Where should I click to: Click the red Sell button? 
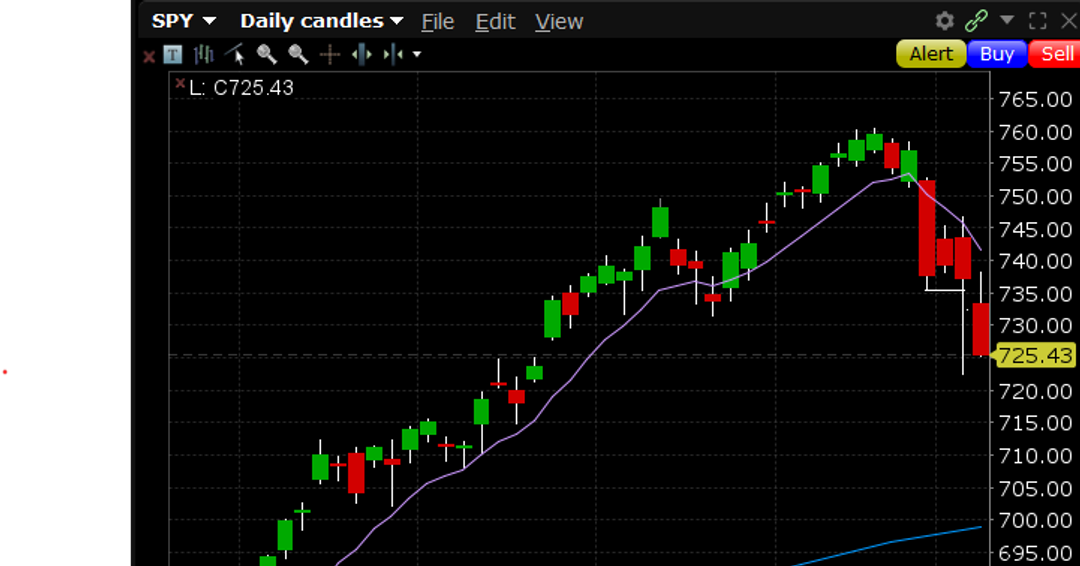click(1055, 54)
